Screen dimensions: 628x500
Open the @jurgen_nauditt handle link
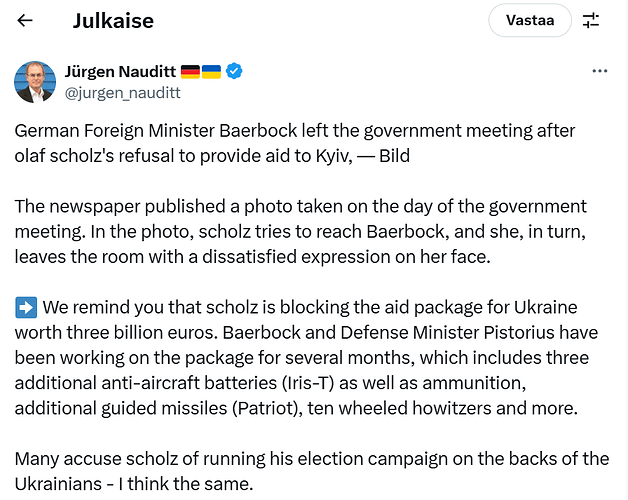[123, 93]
